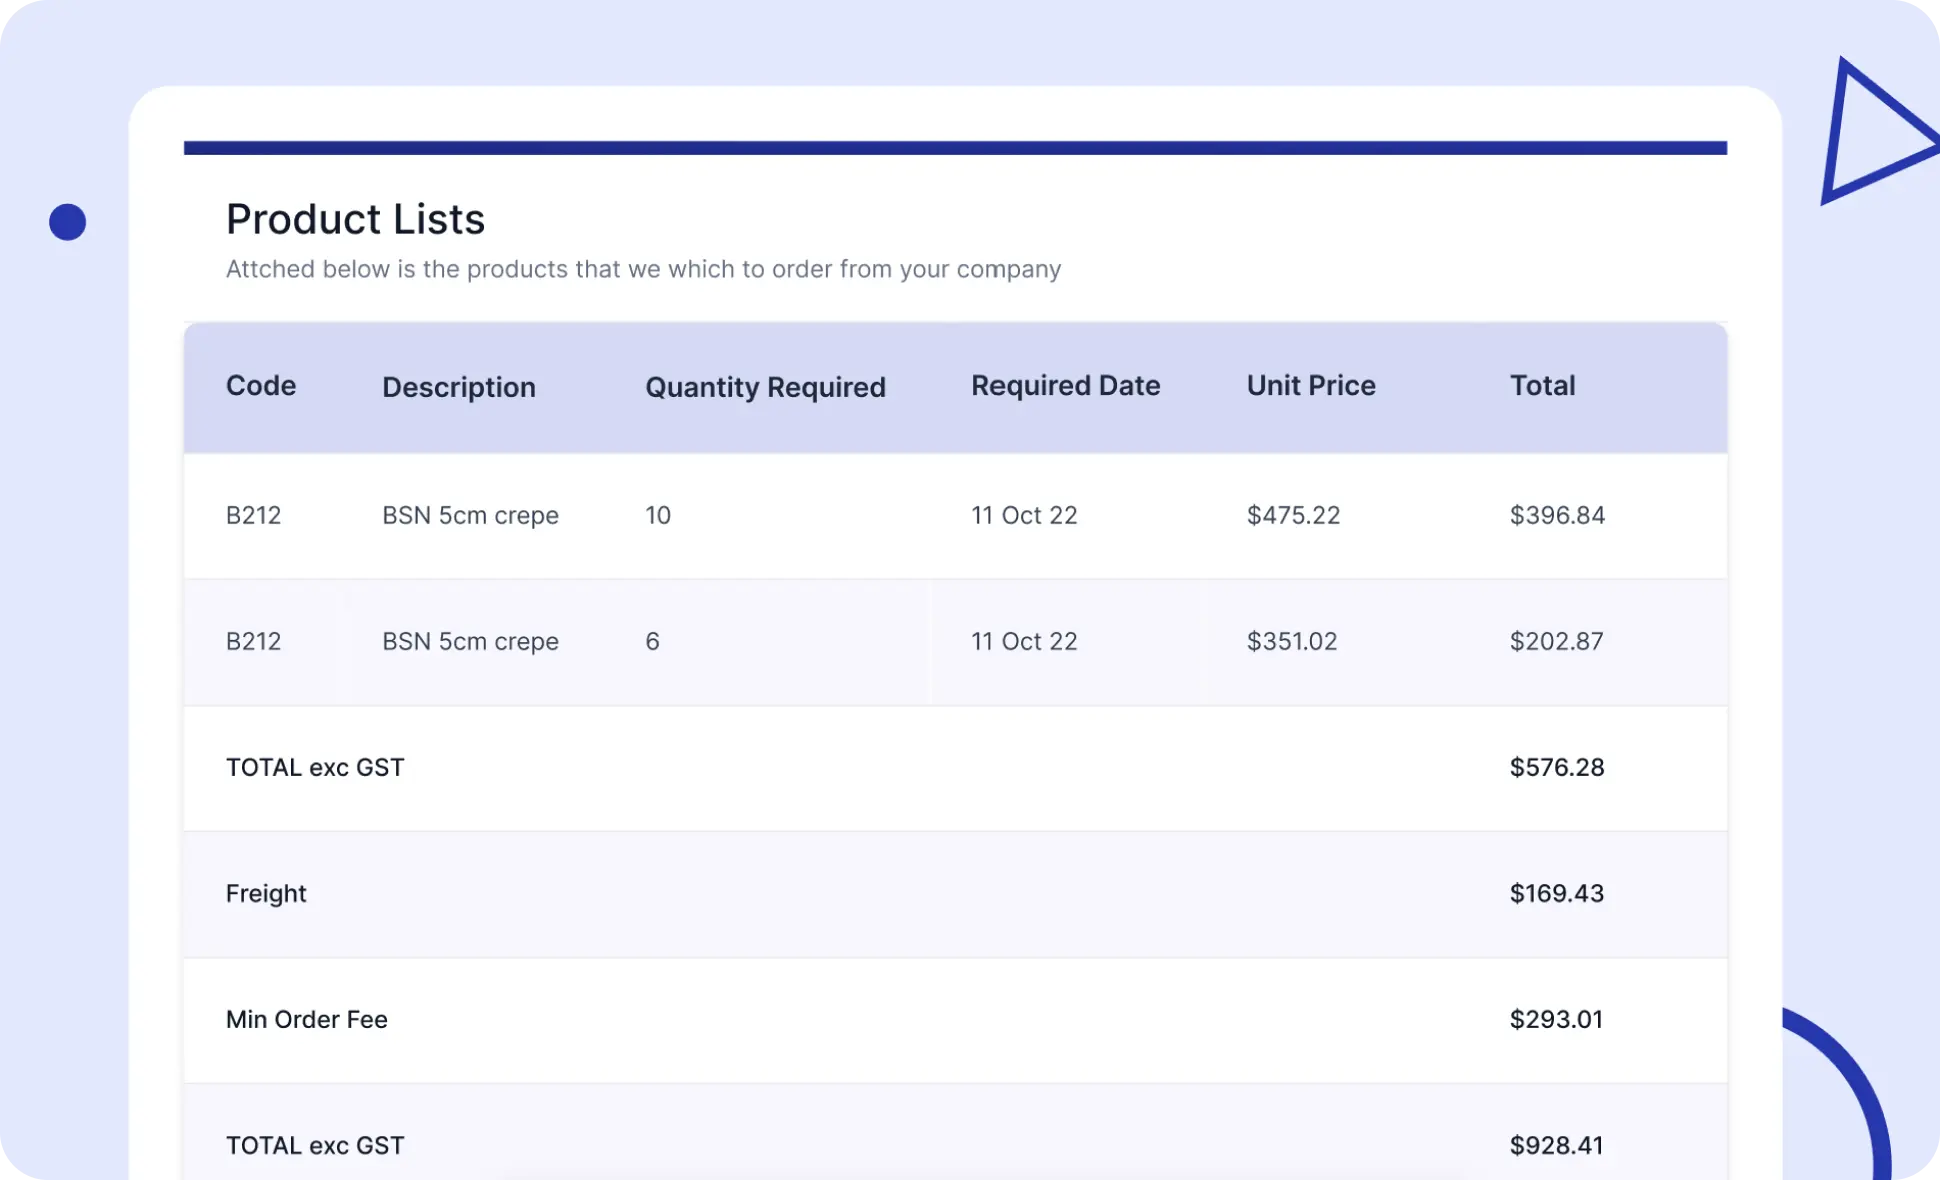This screenshot has width=1940, height=1180.
Task: Click the $475.22 unit price
Action: [1293, 515]
